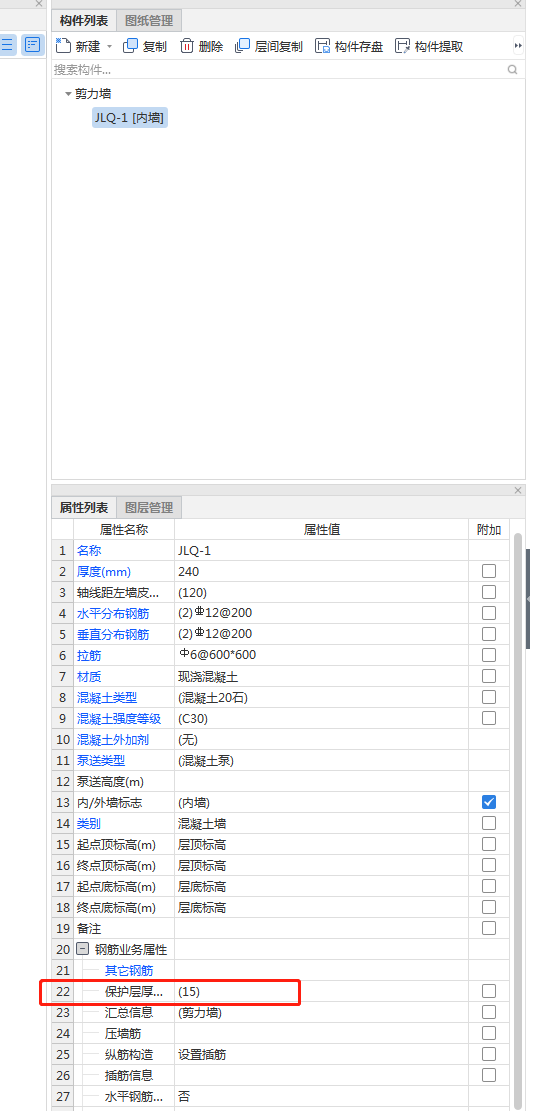Click the 新建 (New) component icon
The image size is (539, 1111).
(64, 46)
